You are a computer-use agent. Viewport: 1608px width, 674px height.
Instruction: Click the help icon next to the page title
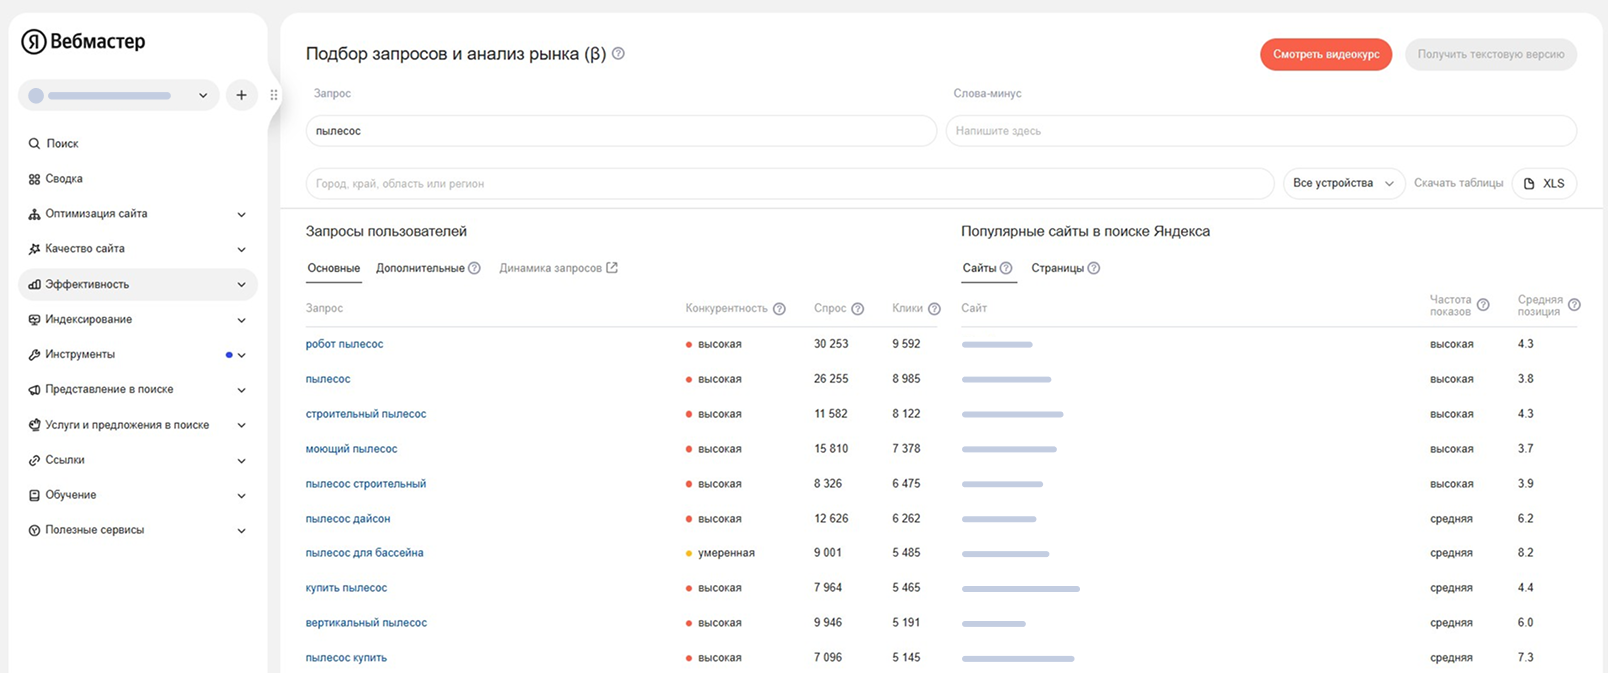(618, 54)
